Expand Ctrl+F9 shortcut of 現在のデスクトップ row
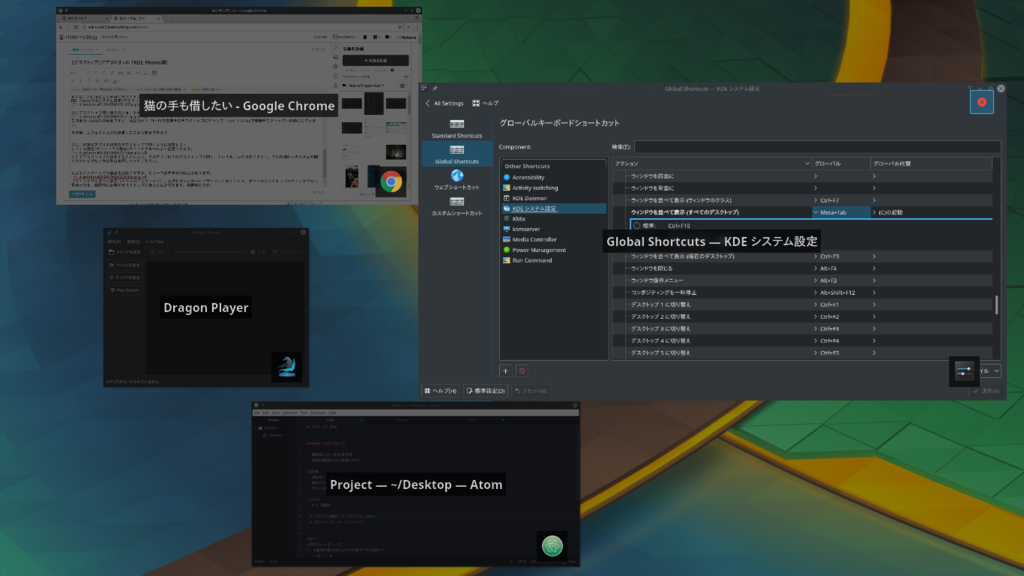The width and height of the screenshot is (1024, 576). click(x=816, y=257)
